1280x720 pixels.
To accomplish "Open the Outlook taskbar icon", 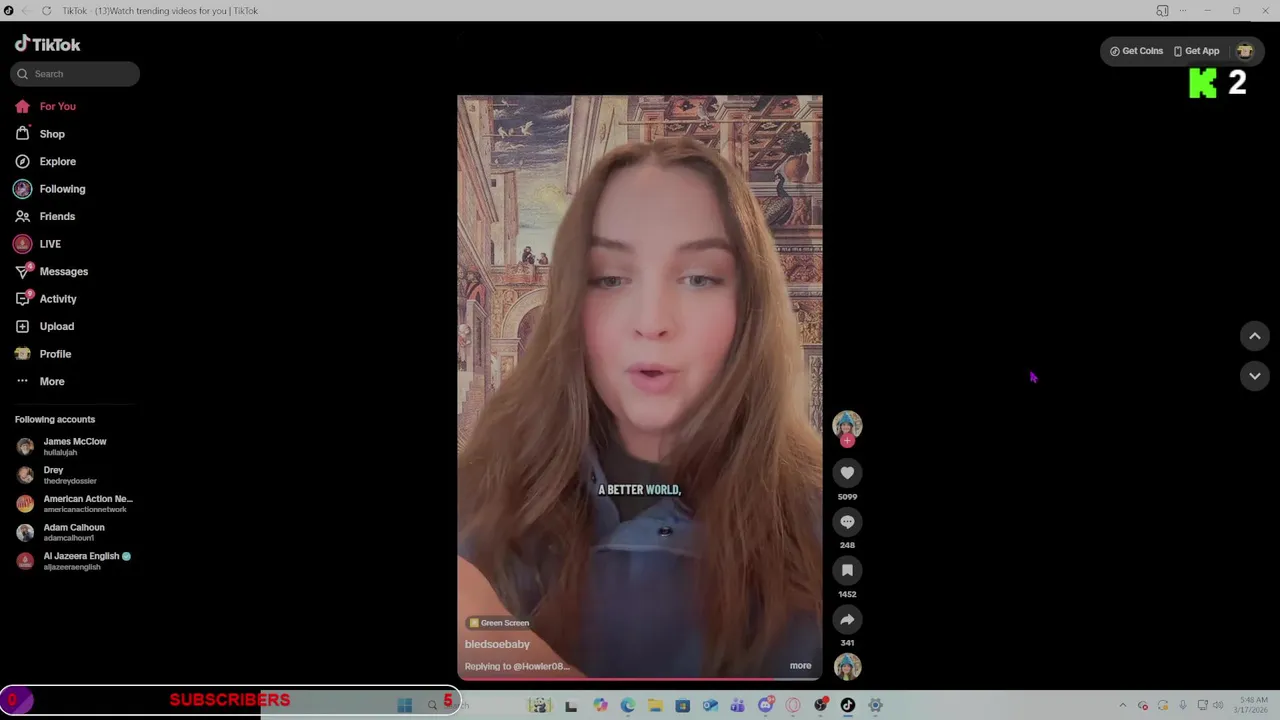I will pyautogui.click(x=710, y=705).
